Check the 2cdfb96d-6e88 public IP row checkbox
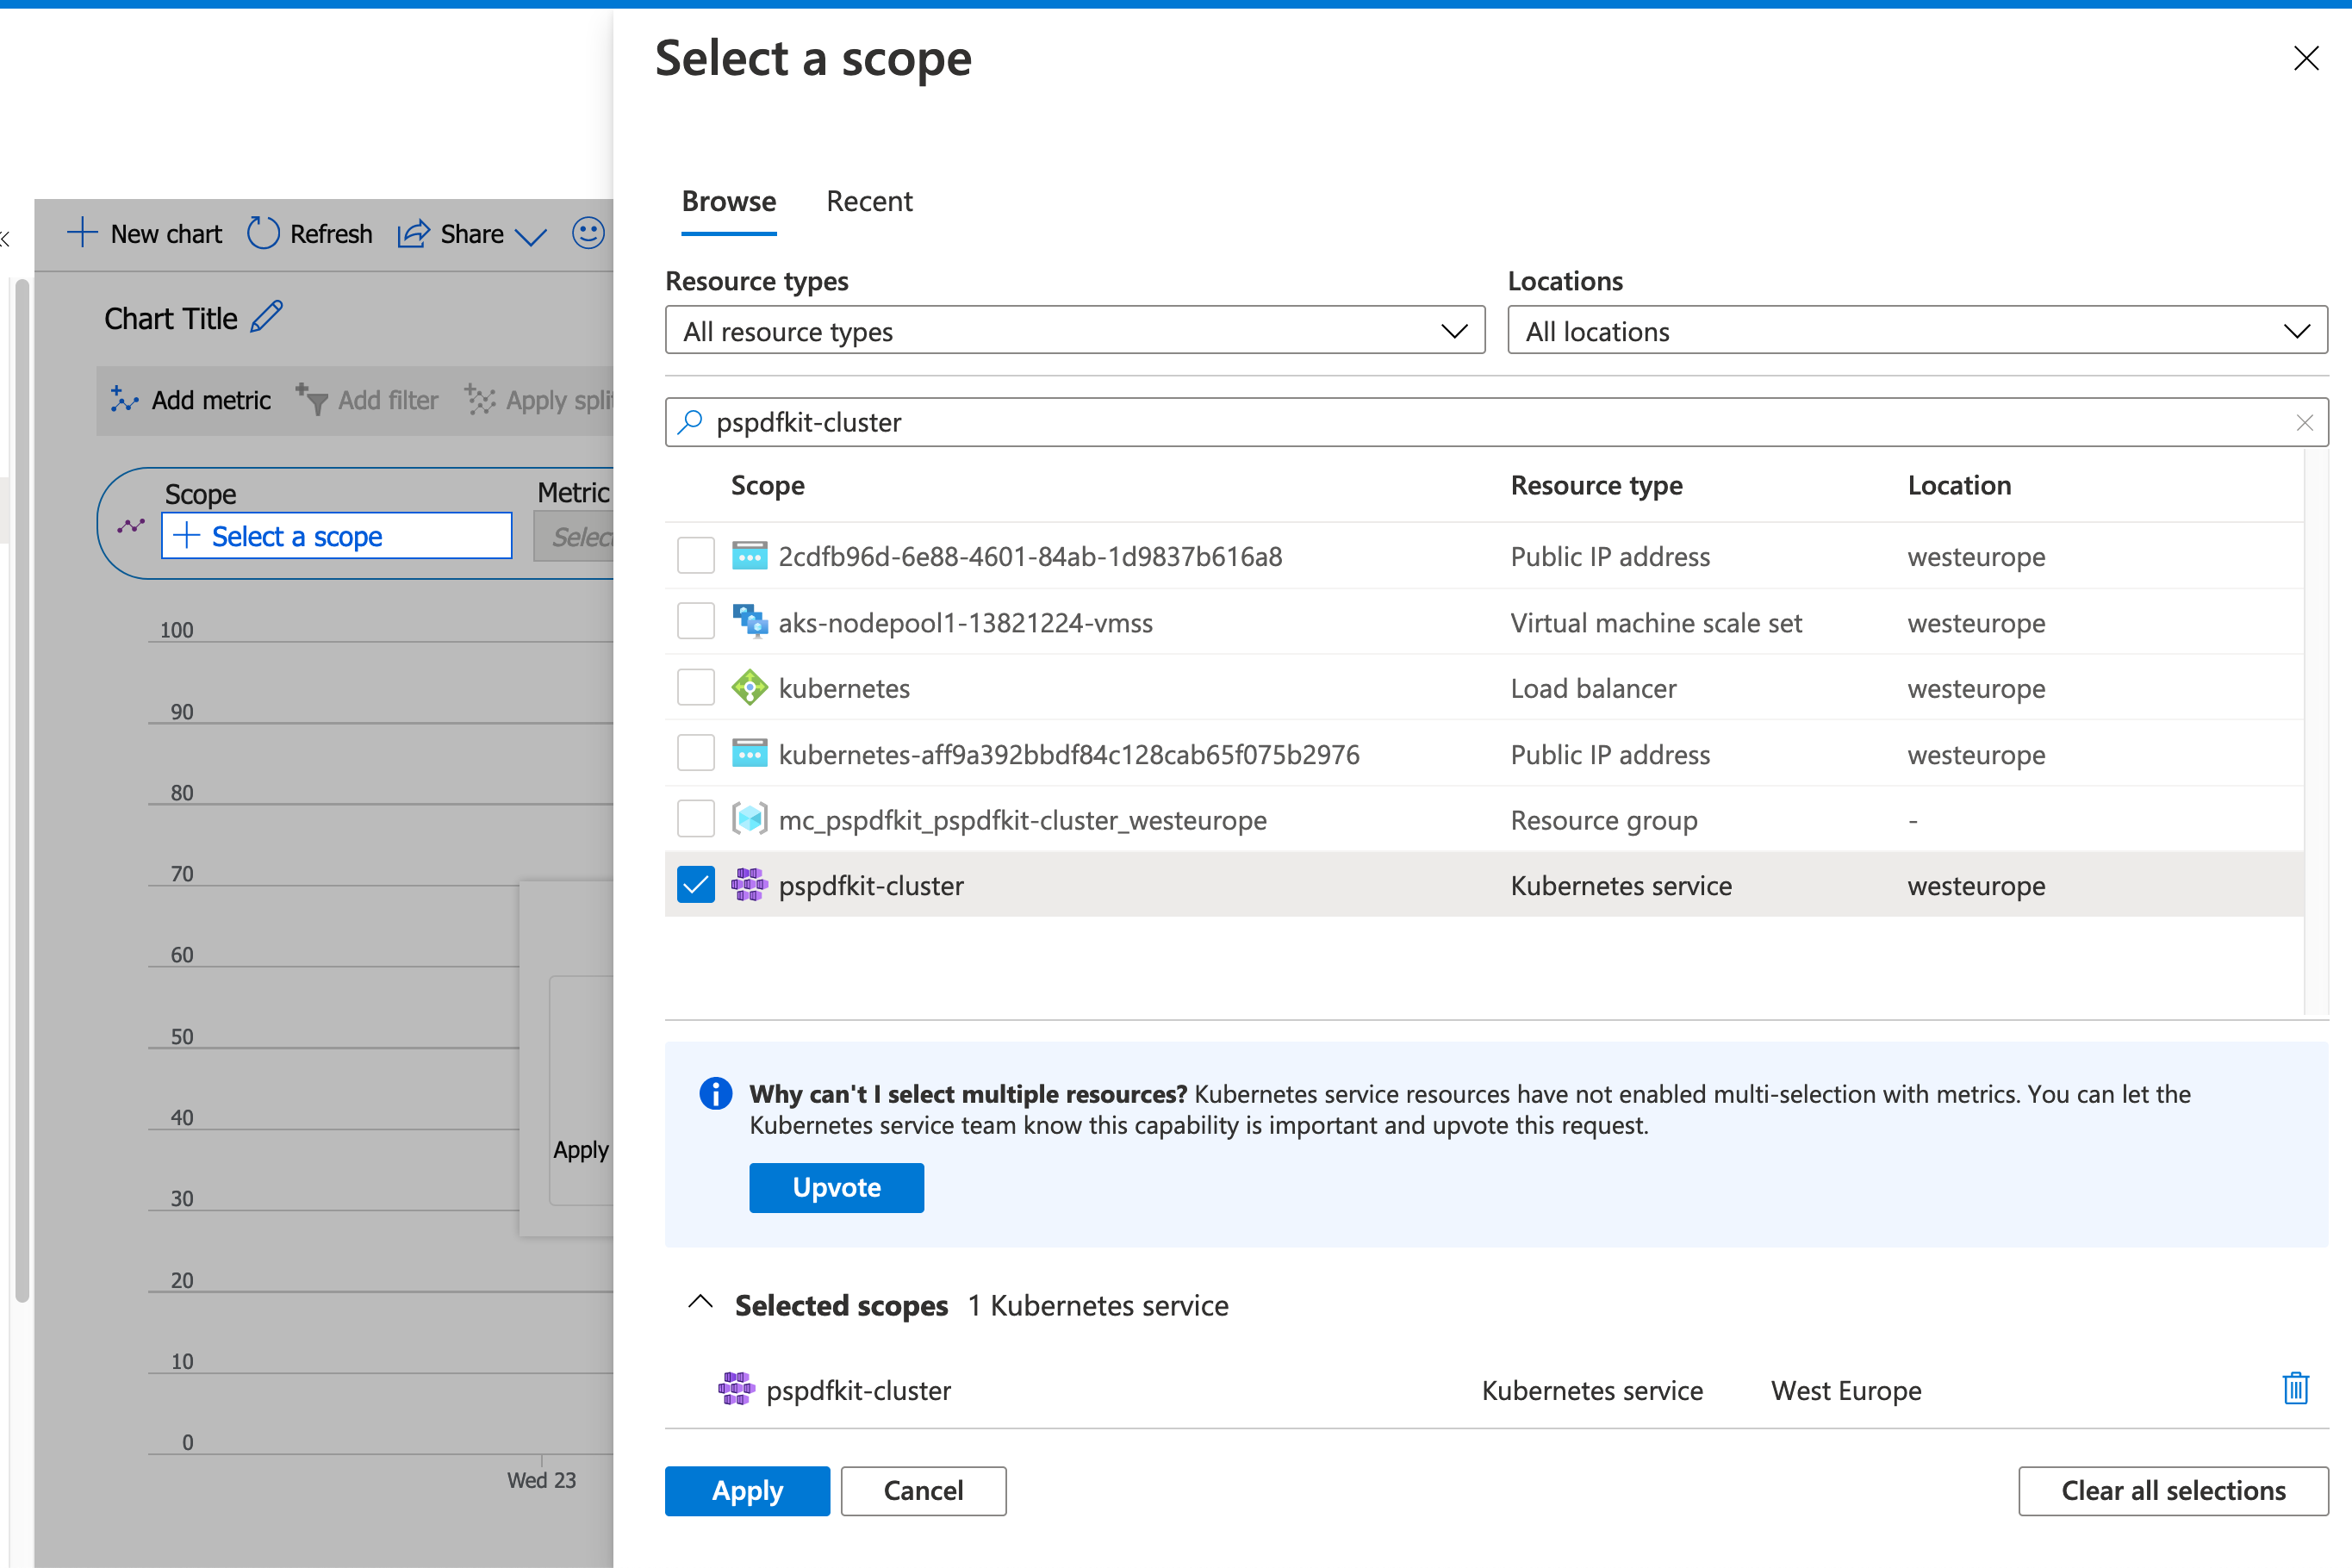The height and width of the screenshot is (1568, 2352). (696, 556)
